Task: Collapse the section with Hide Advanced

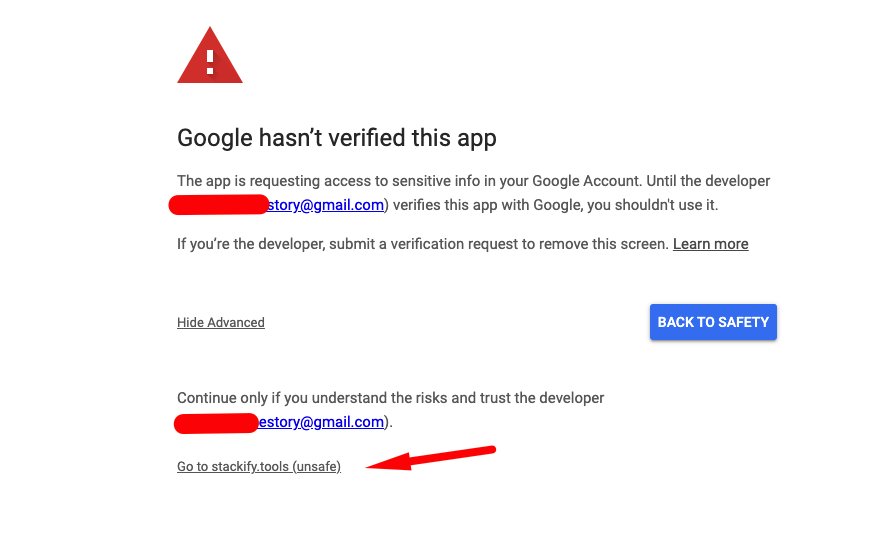Action: coord(220,322)
